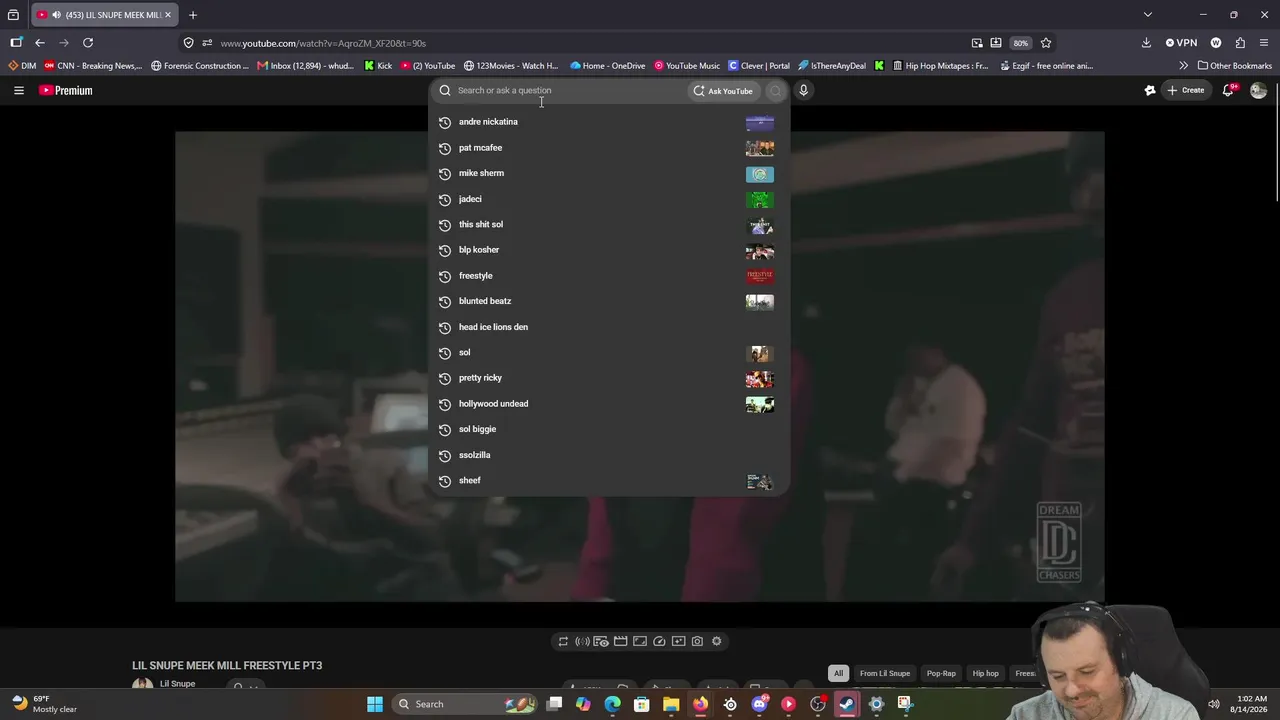Open the Windows Start menu
The image size is (1280, 720).
(x=374, y=704)
